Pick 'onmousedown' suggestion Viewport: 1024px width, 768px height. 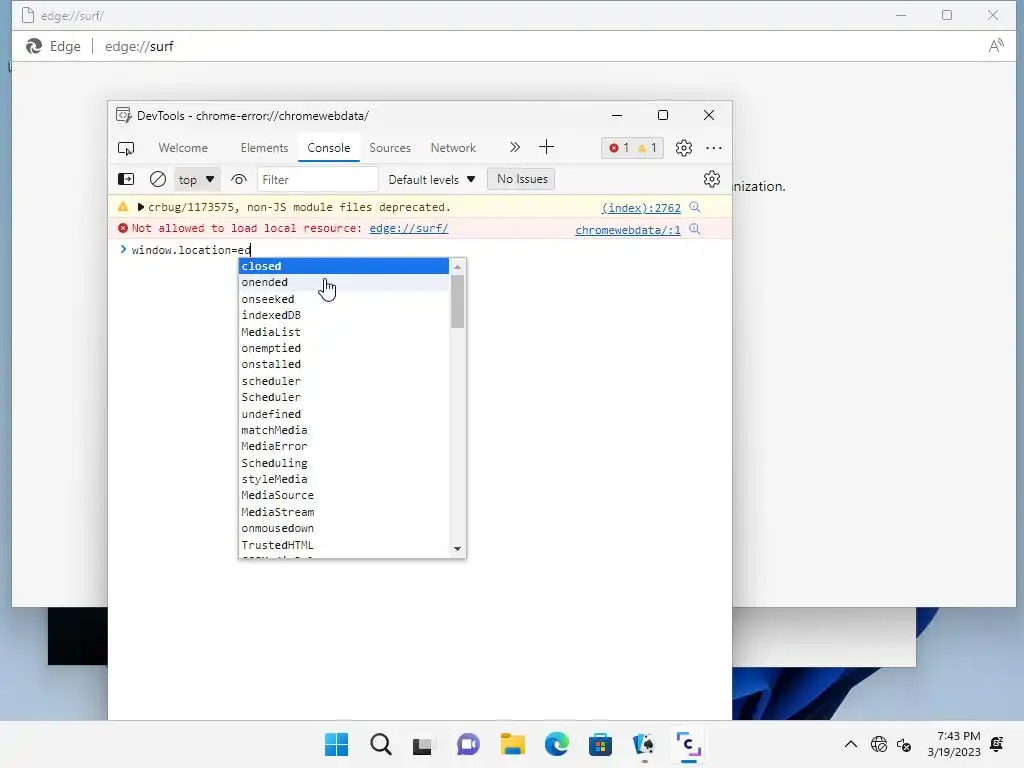click(x=344, y=528)
